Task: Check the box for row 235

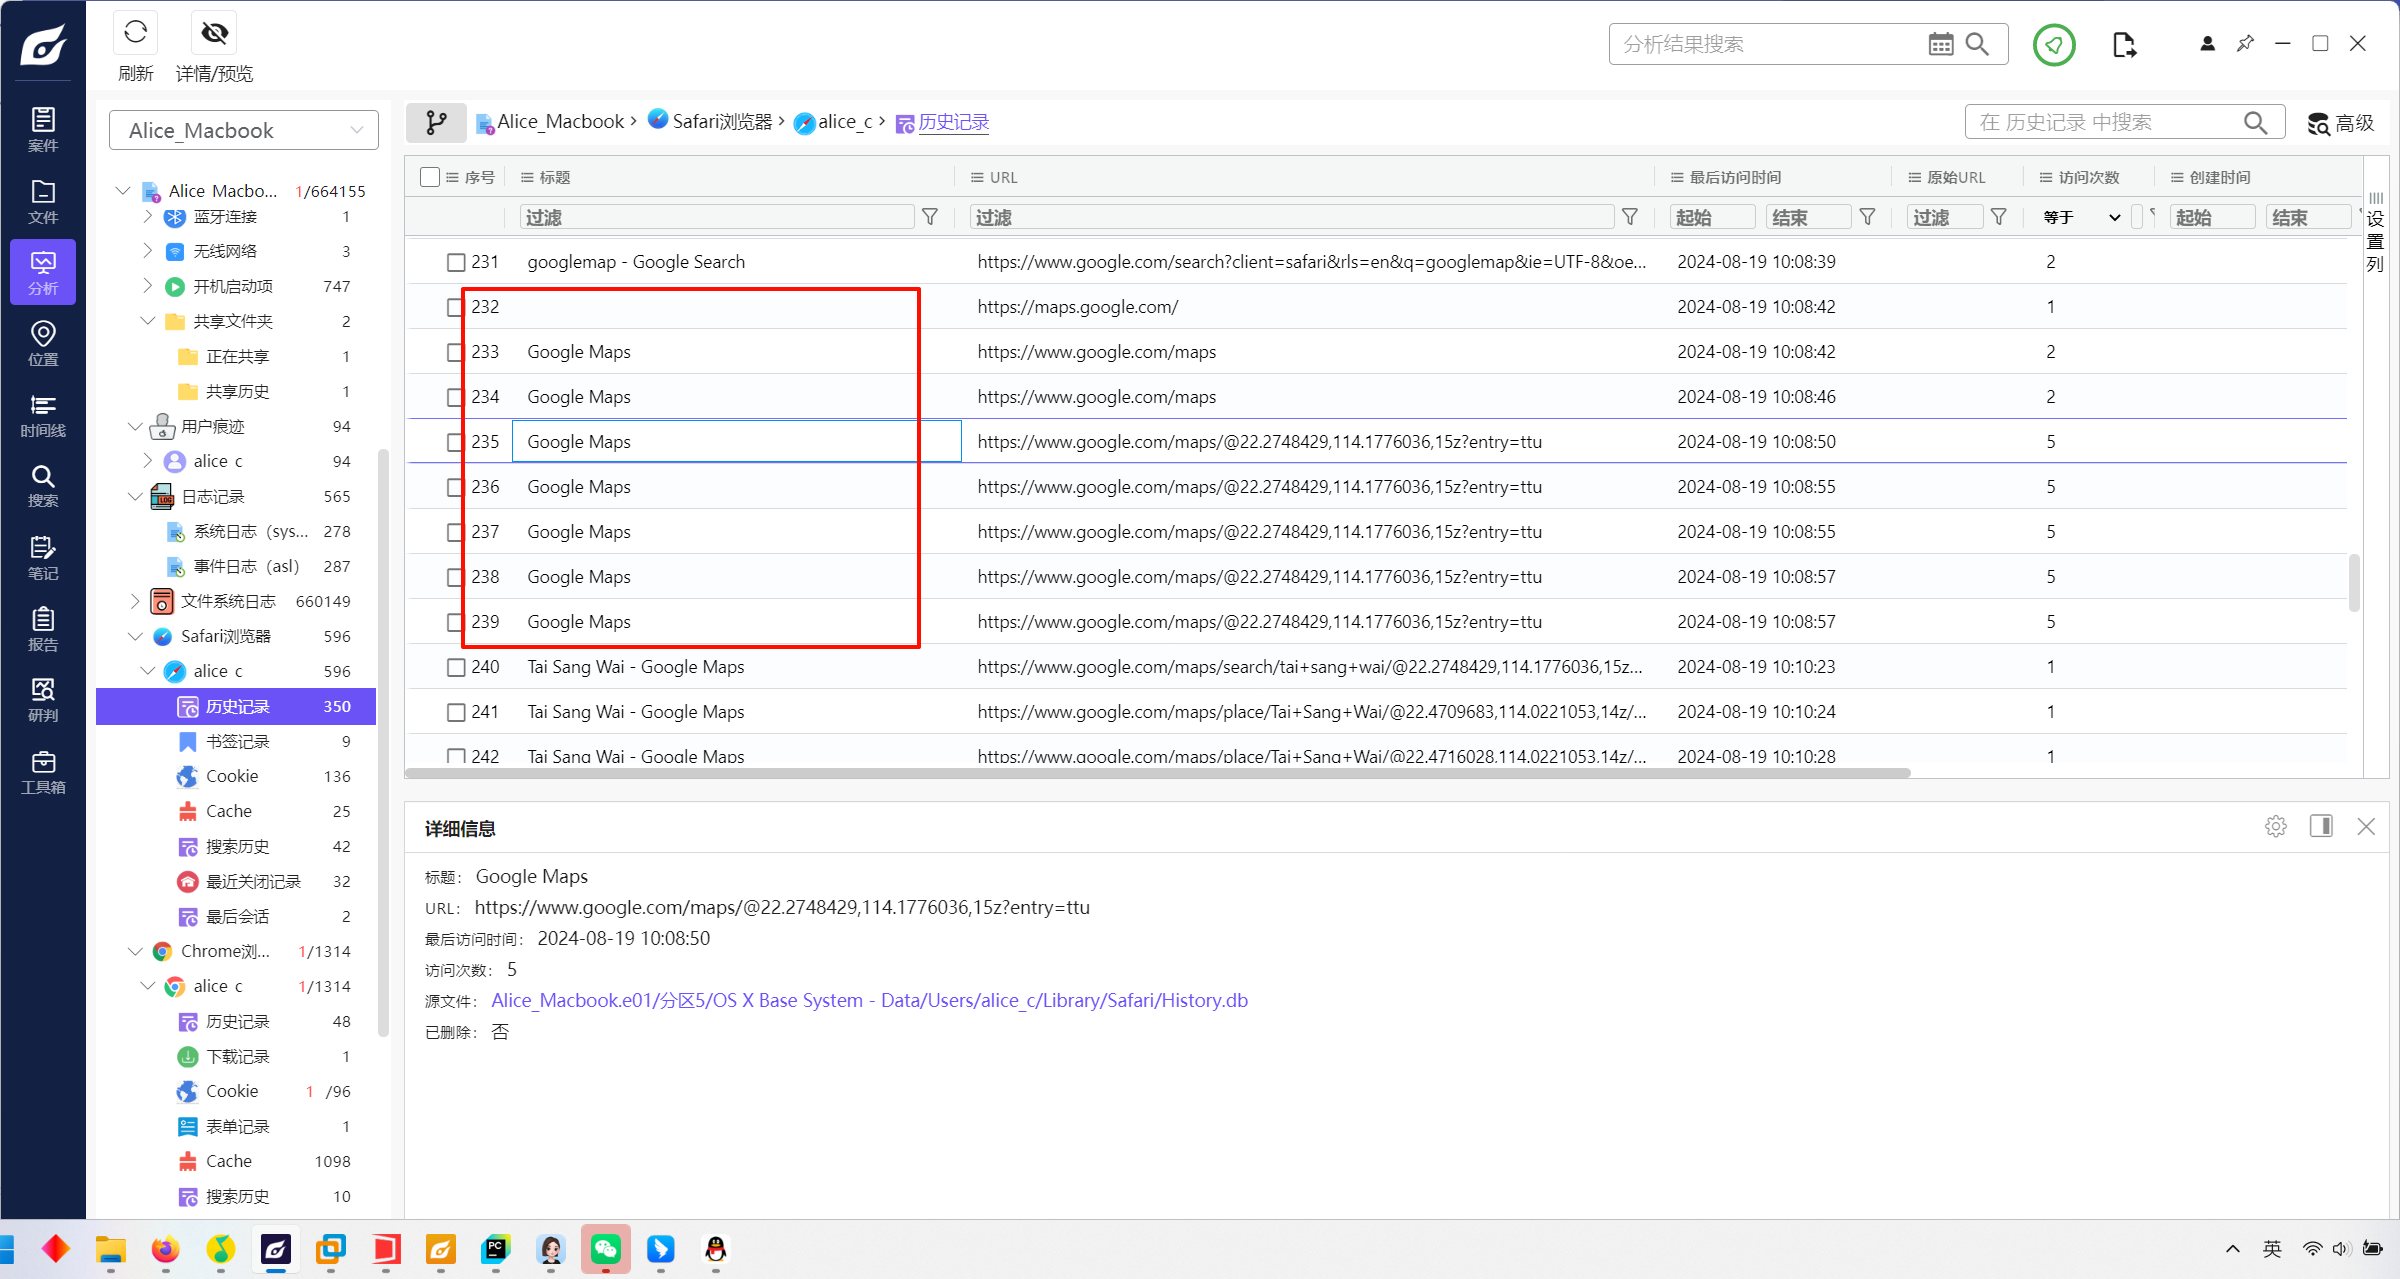Action: [x=456, y=442]
